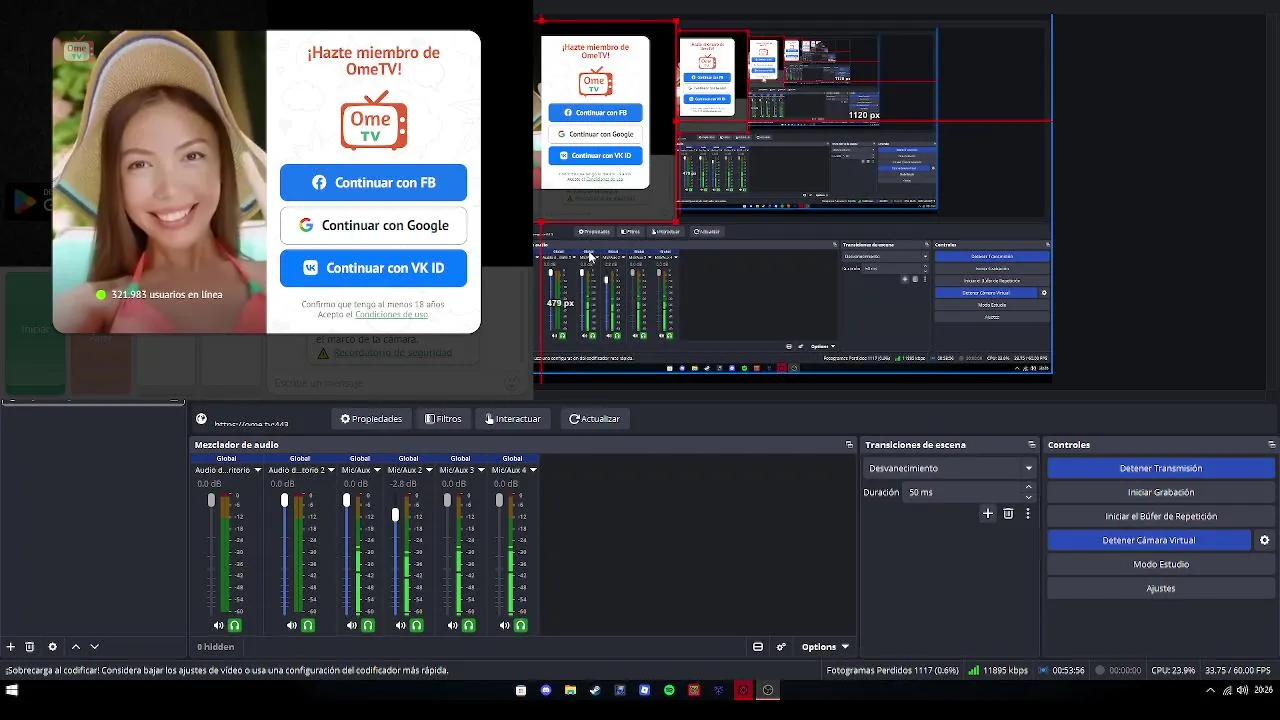Click Actualizar to refresh browser source
Image resolution: width=1280 pixels, height=720 pixels.
(x=594, y=419)
